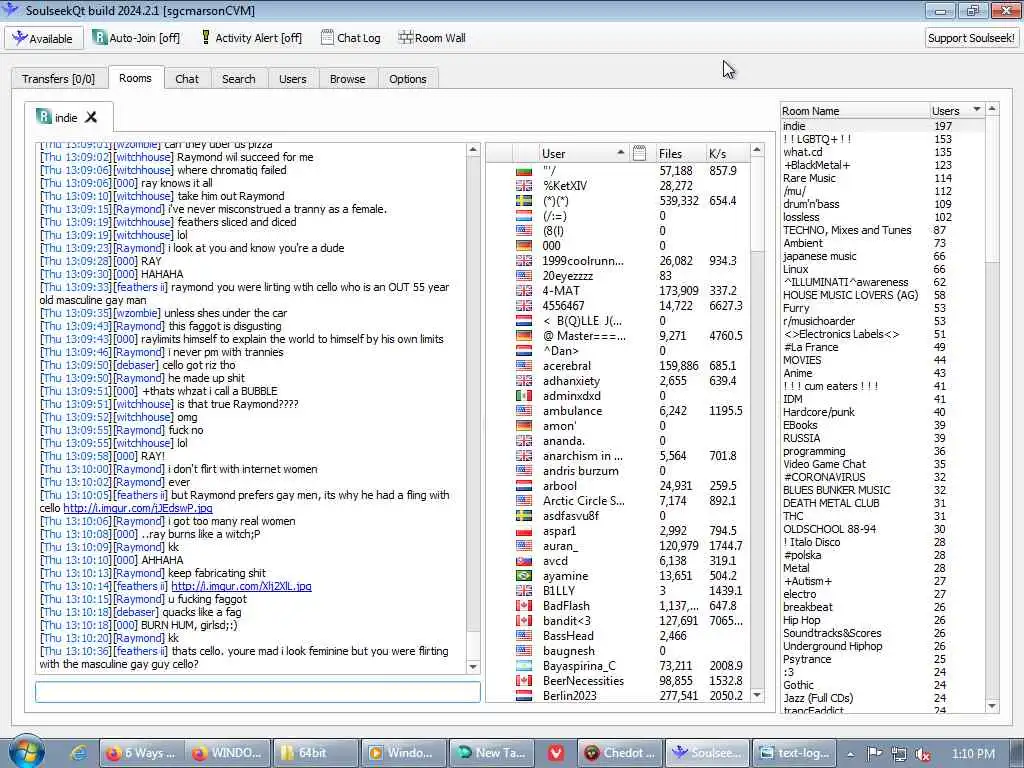This screenshot has height=768, width=1024.
Task: Switch to Transfers [0/0] tab
Action: click(58, 78)
